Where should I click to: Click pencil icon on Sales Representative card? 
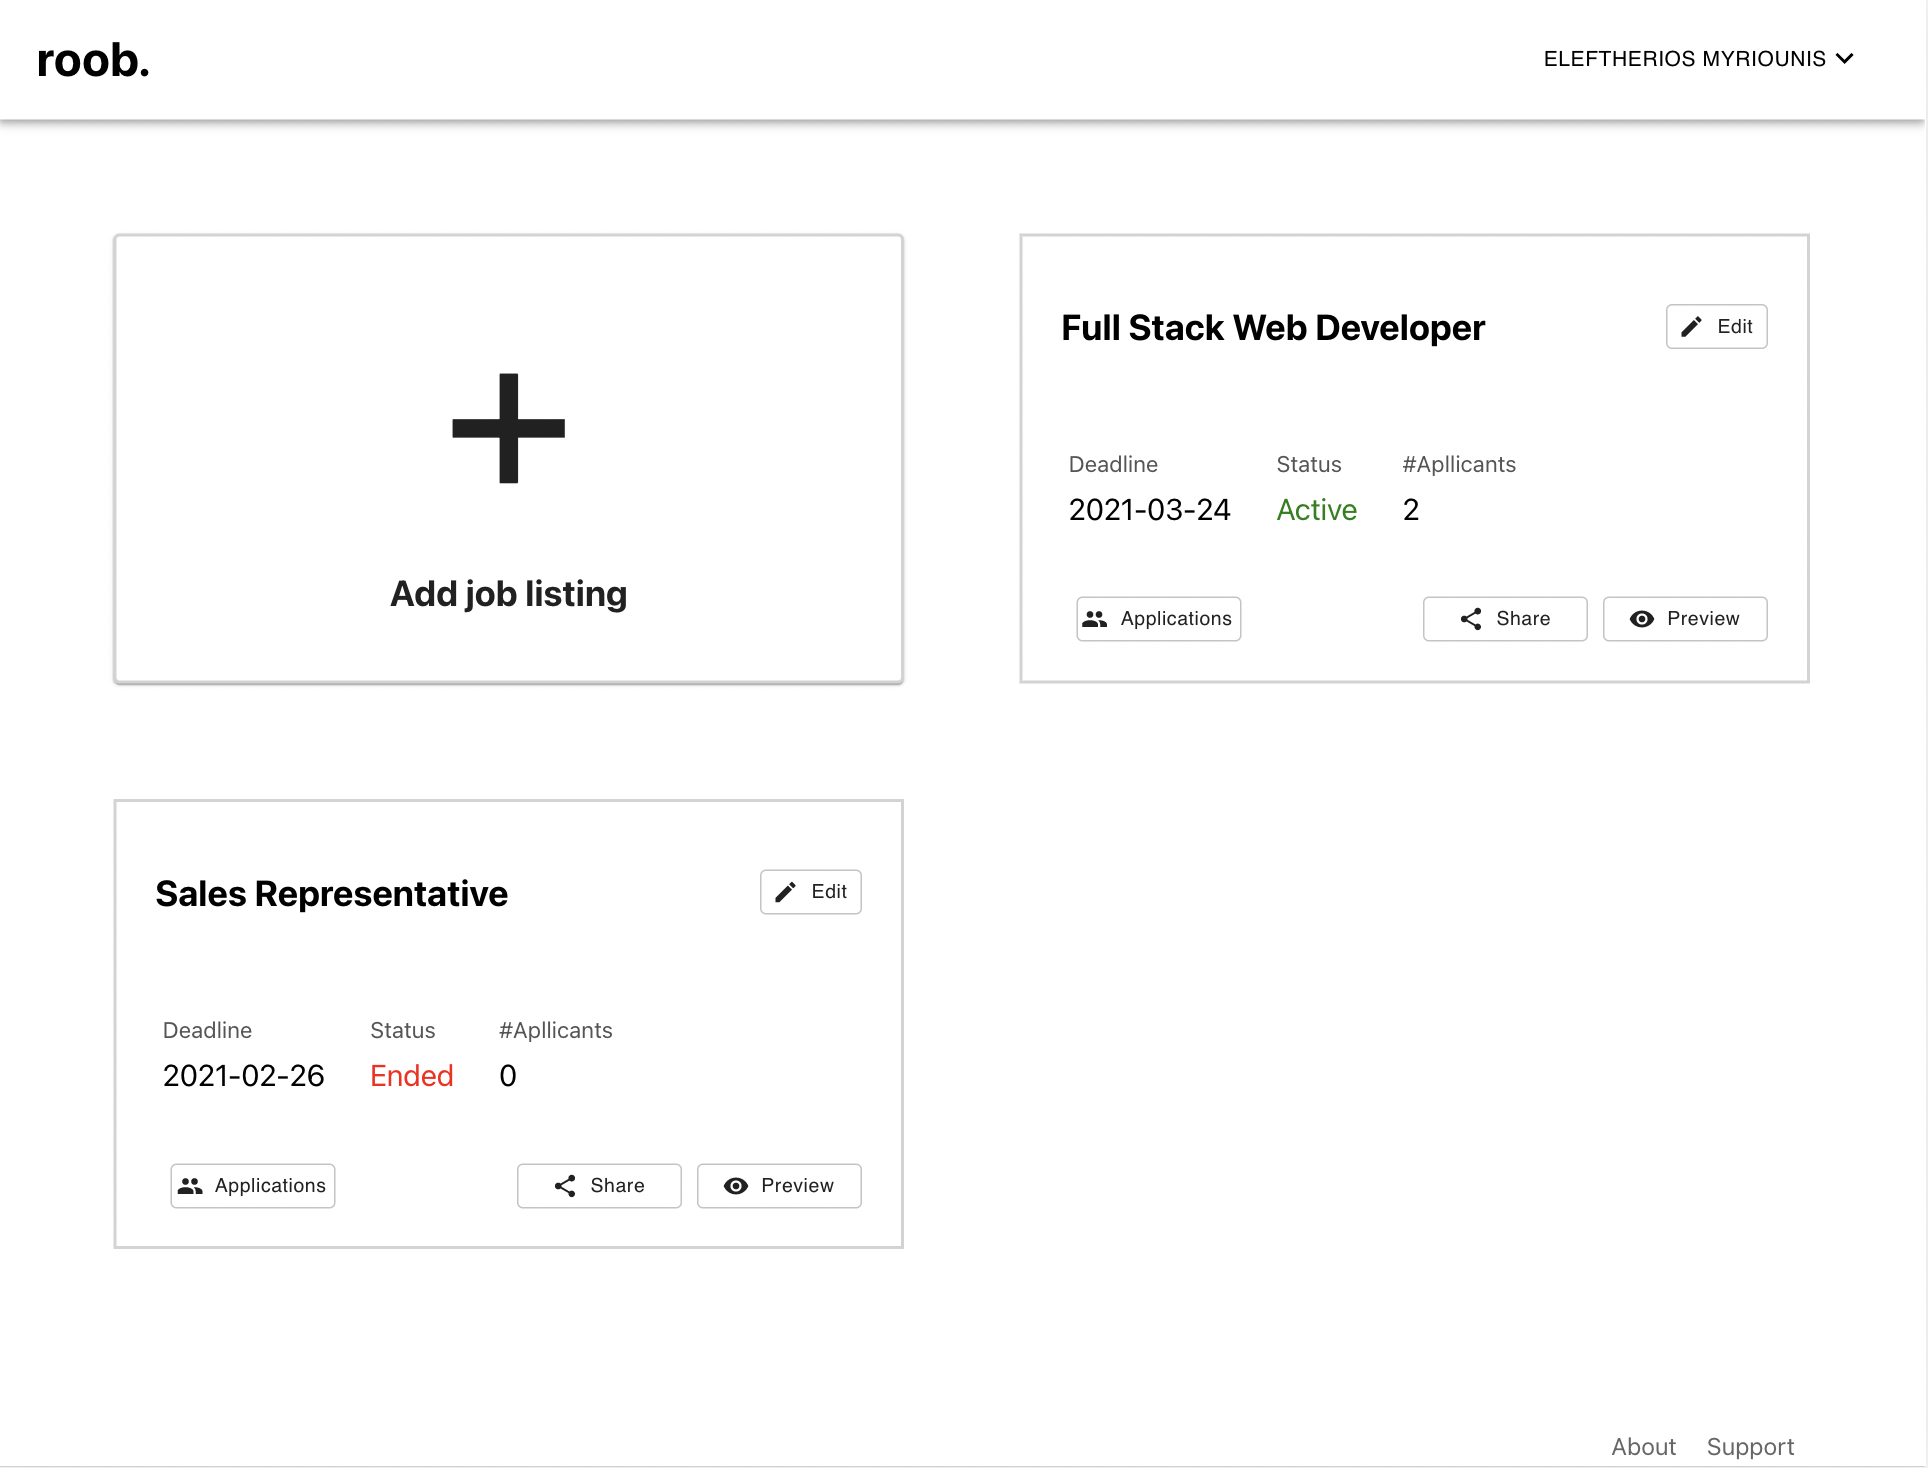785,892
